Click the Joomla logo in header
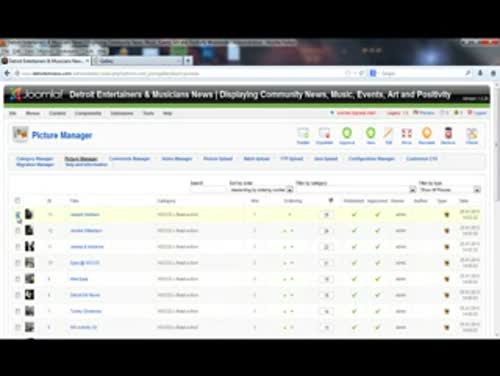Viewport: 500px width, 376px height. click(36, 95)
